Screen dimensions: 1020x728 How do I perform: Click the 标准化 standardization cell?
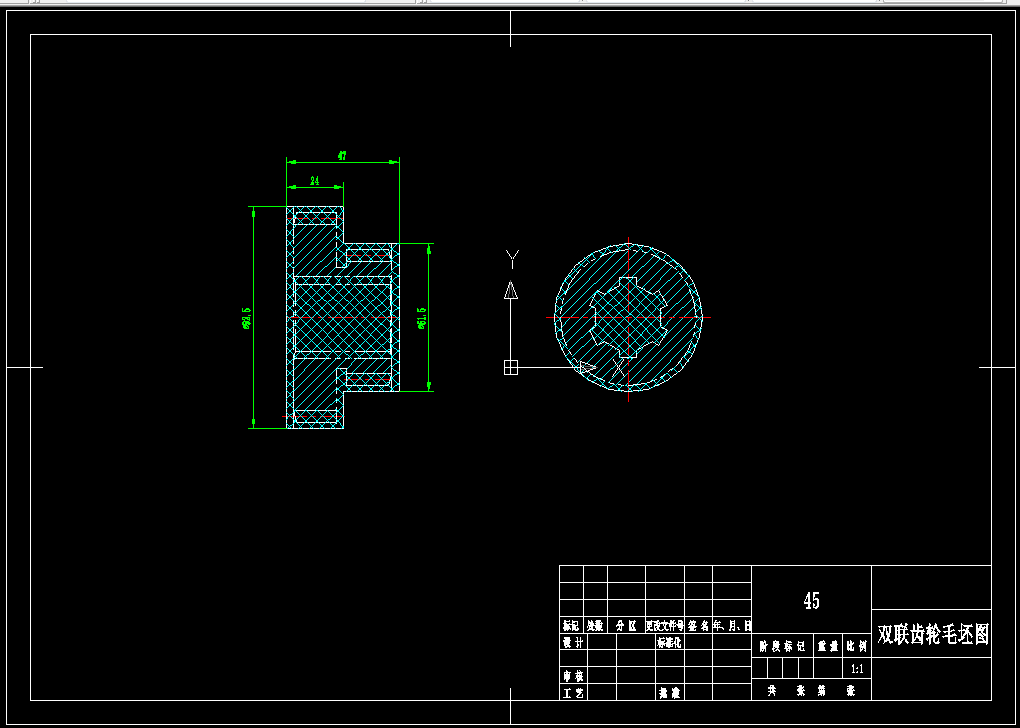coord(669,642)
